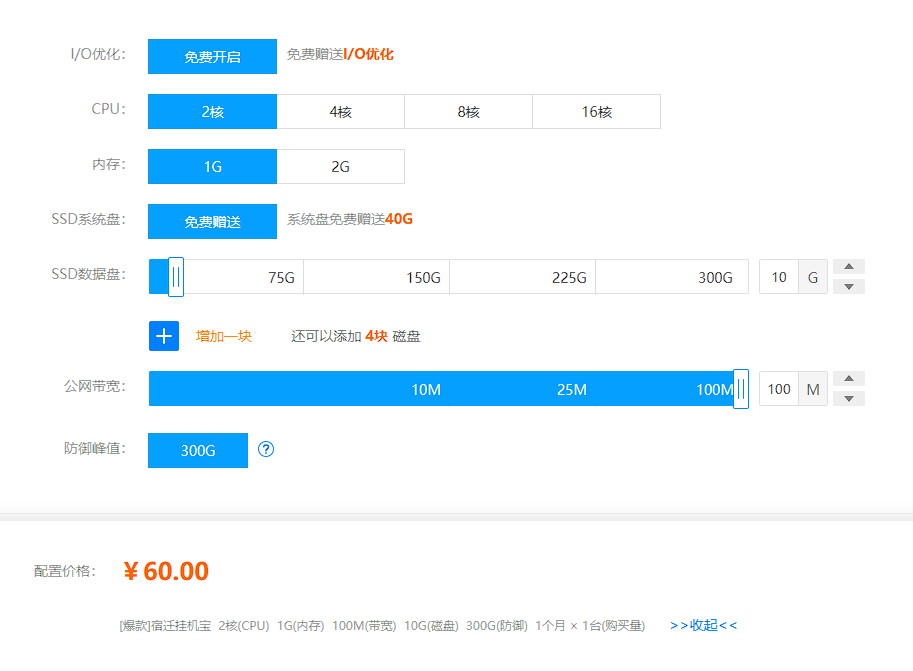The image size is (913, 671).
Task: Click the SSD data disk size input field
Action: coord(779,277)
